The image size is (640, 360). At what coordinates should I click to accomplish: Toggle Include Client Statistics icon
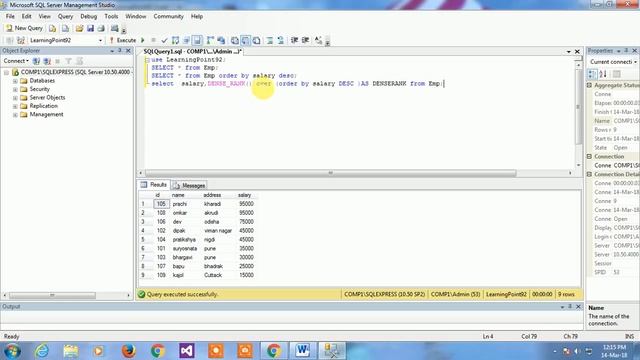(221, 40)
